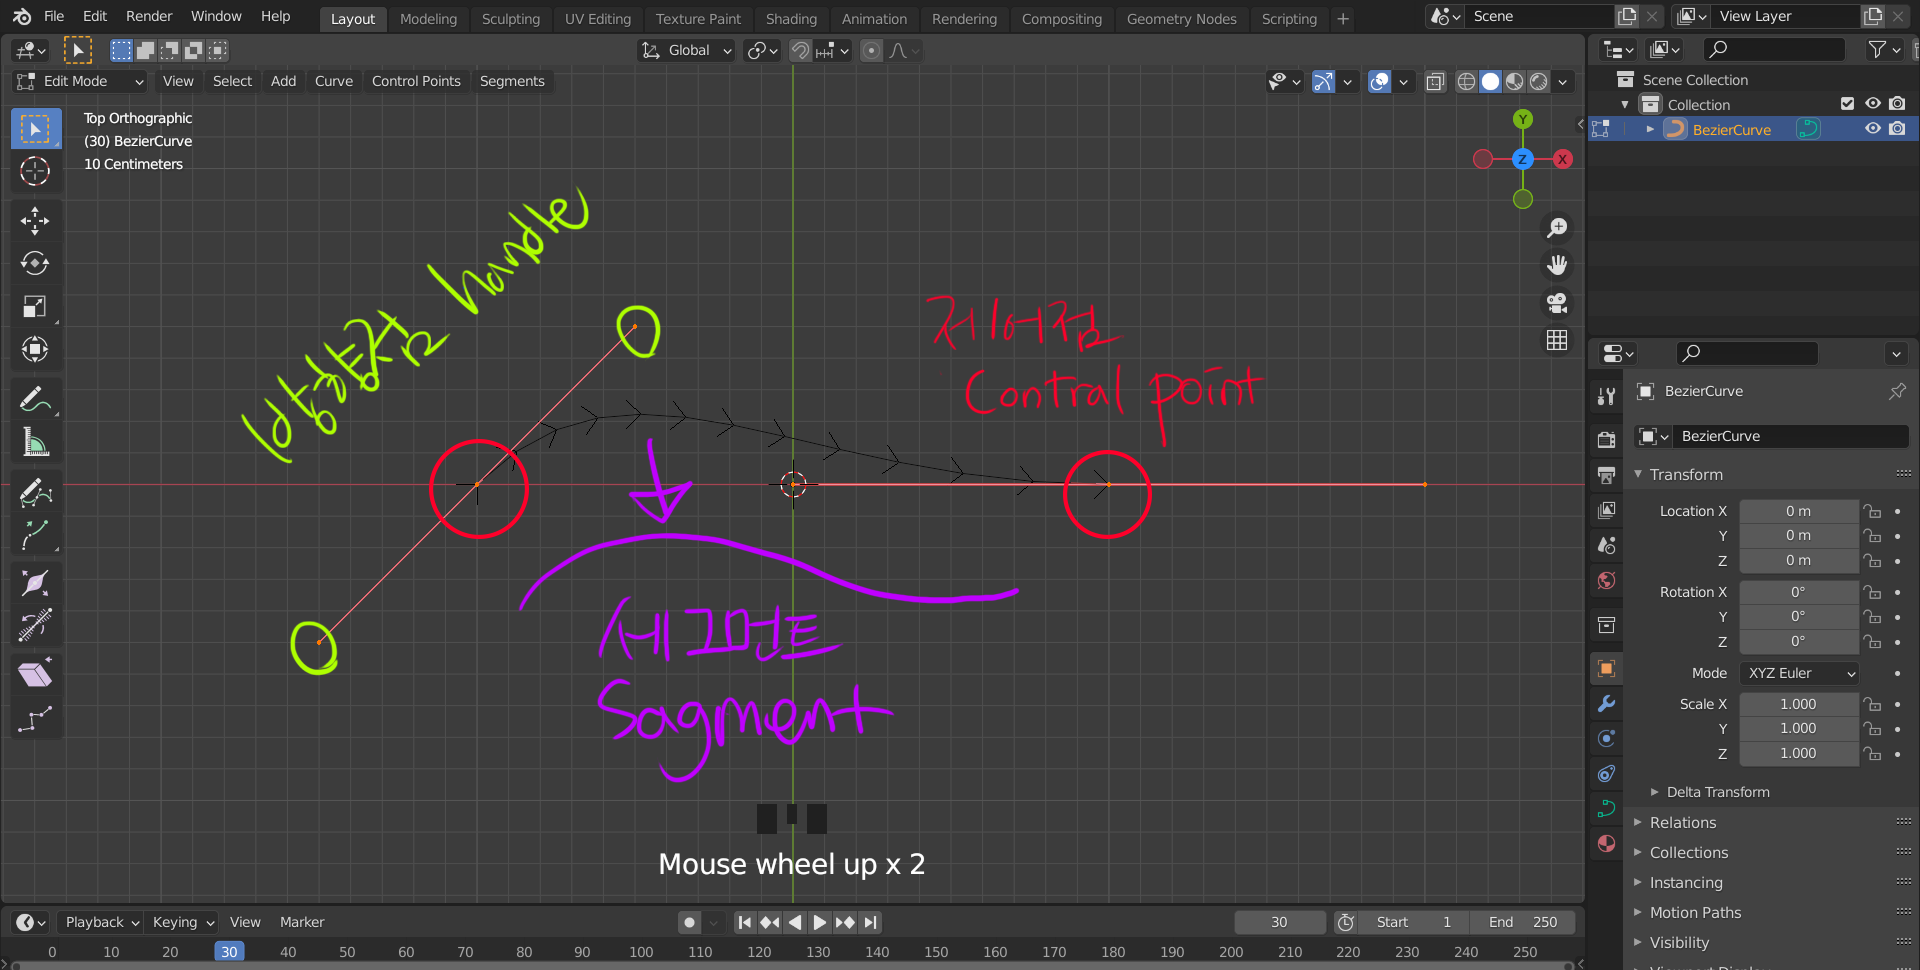Click the Location X value field
1920x970 pixels.
pos(1798,511)
